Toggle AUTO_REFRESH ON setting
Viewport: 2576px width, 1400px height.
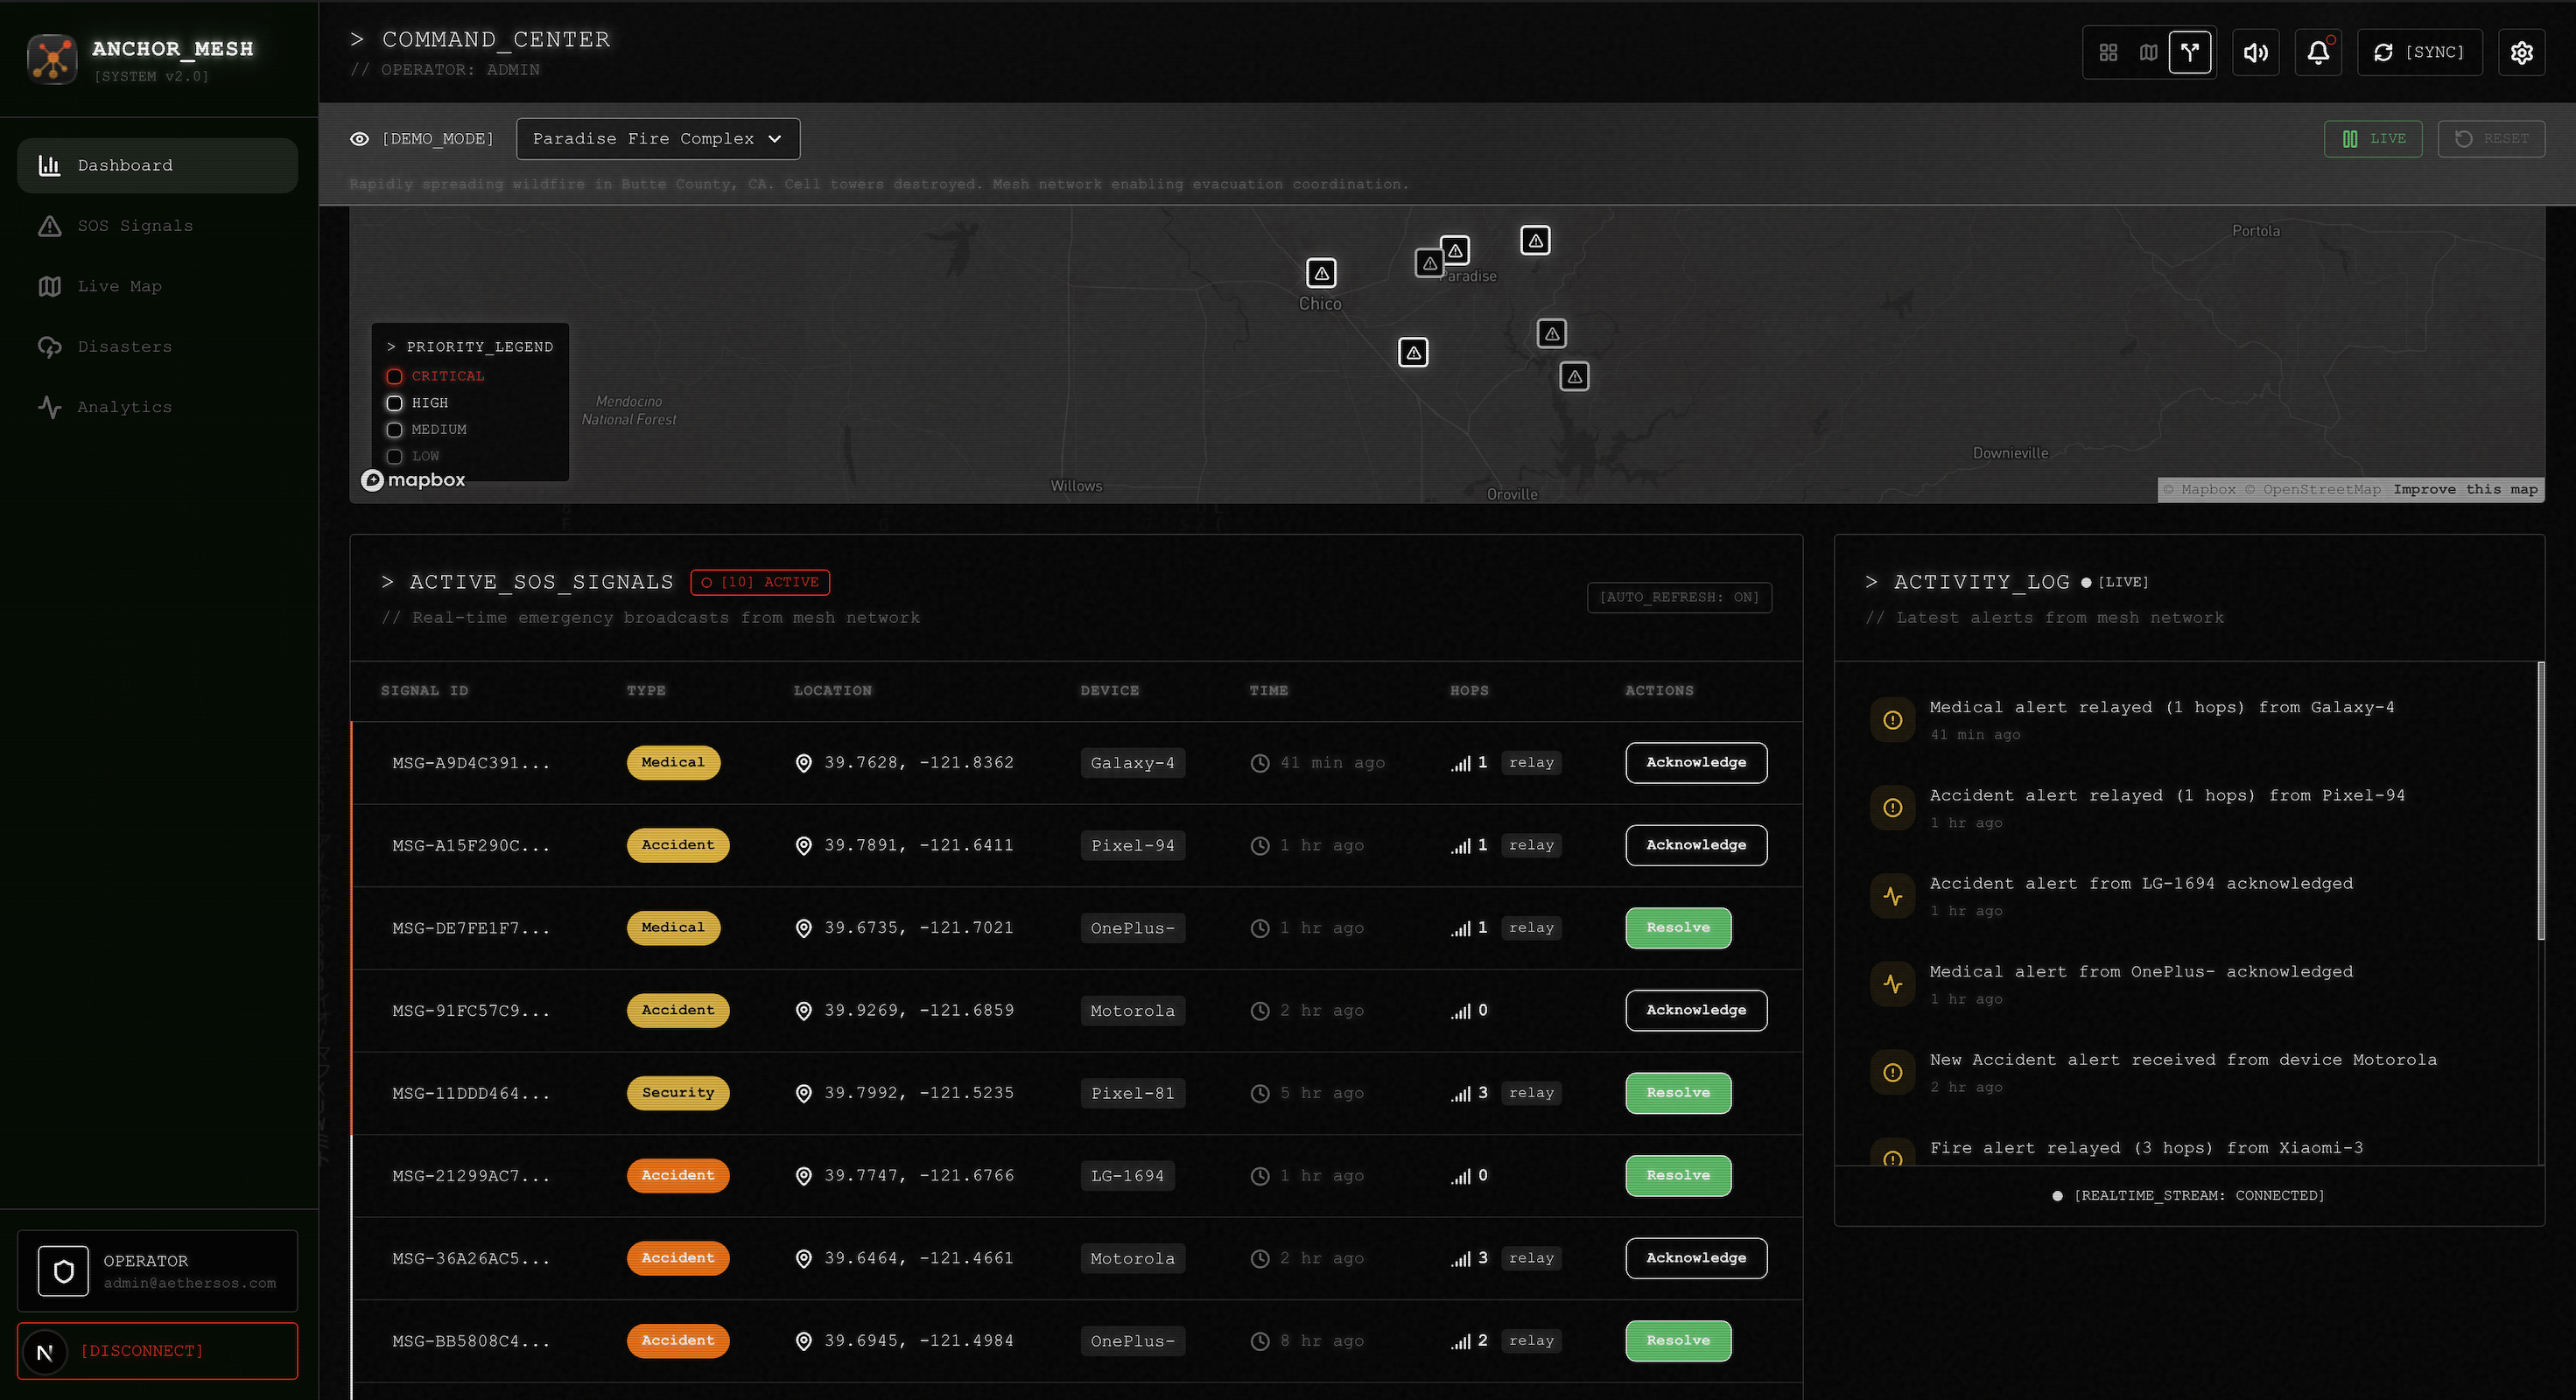coord(1679,597)
